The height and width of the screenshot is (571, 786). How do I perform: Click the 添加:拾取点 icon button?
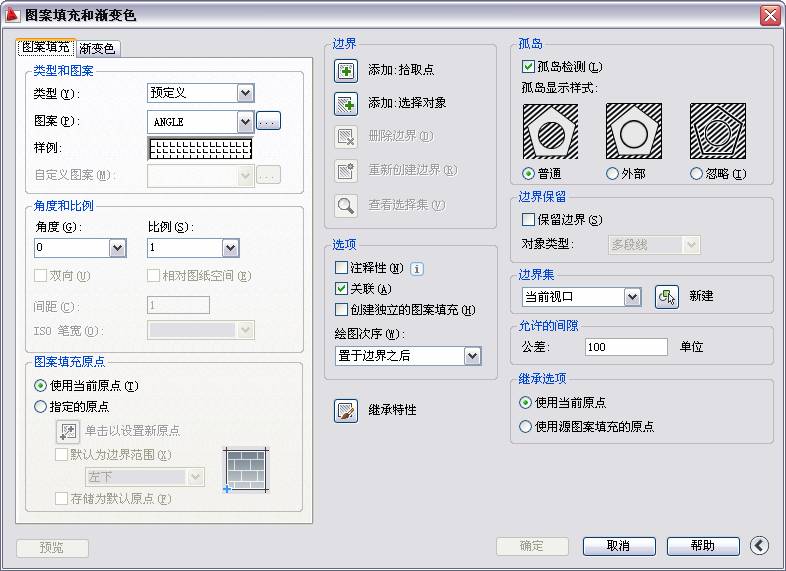(x=346, y=71)
